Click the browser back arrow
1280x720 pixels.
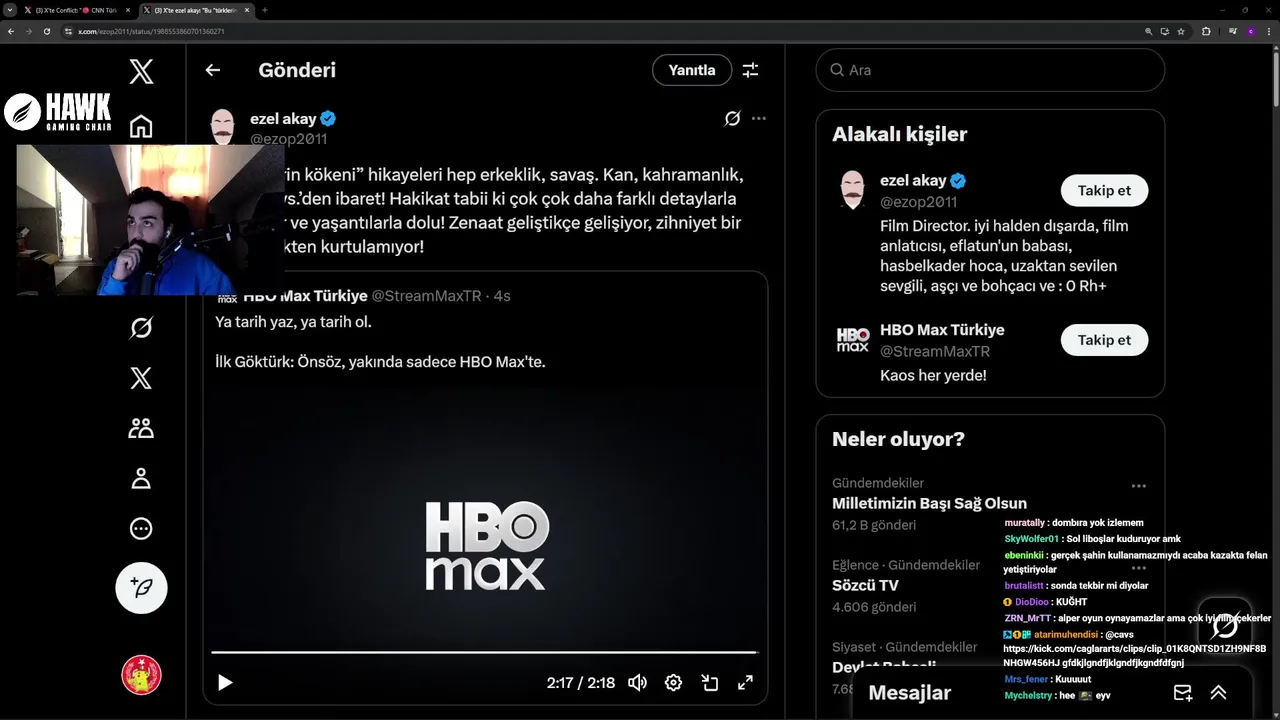11,31
